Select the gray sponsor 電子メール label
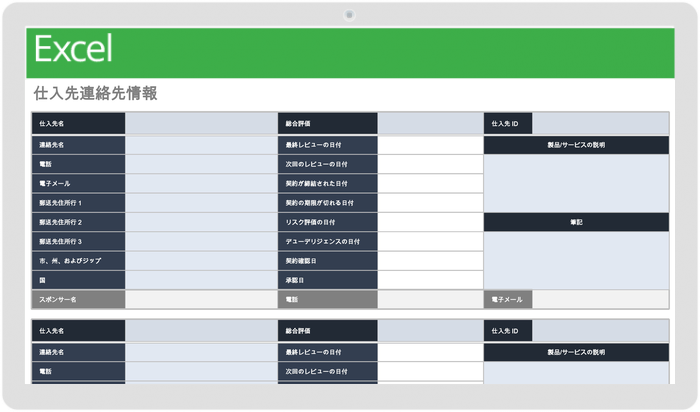 (507, 300)
